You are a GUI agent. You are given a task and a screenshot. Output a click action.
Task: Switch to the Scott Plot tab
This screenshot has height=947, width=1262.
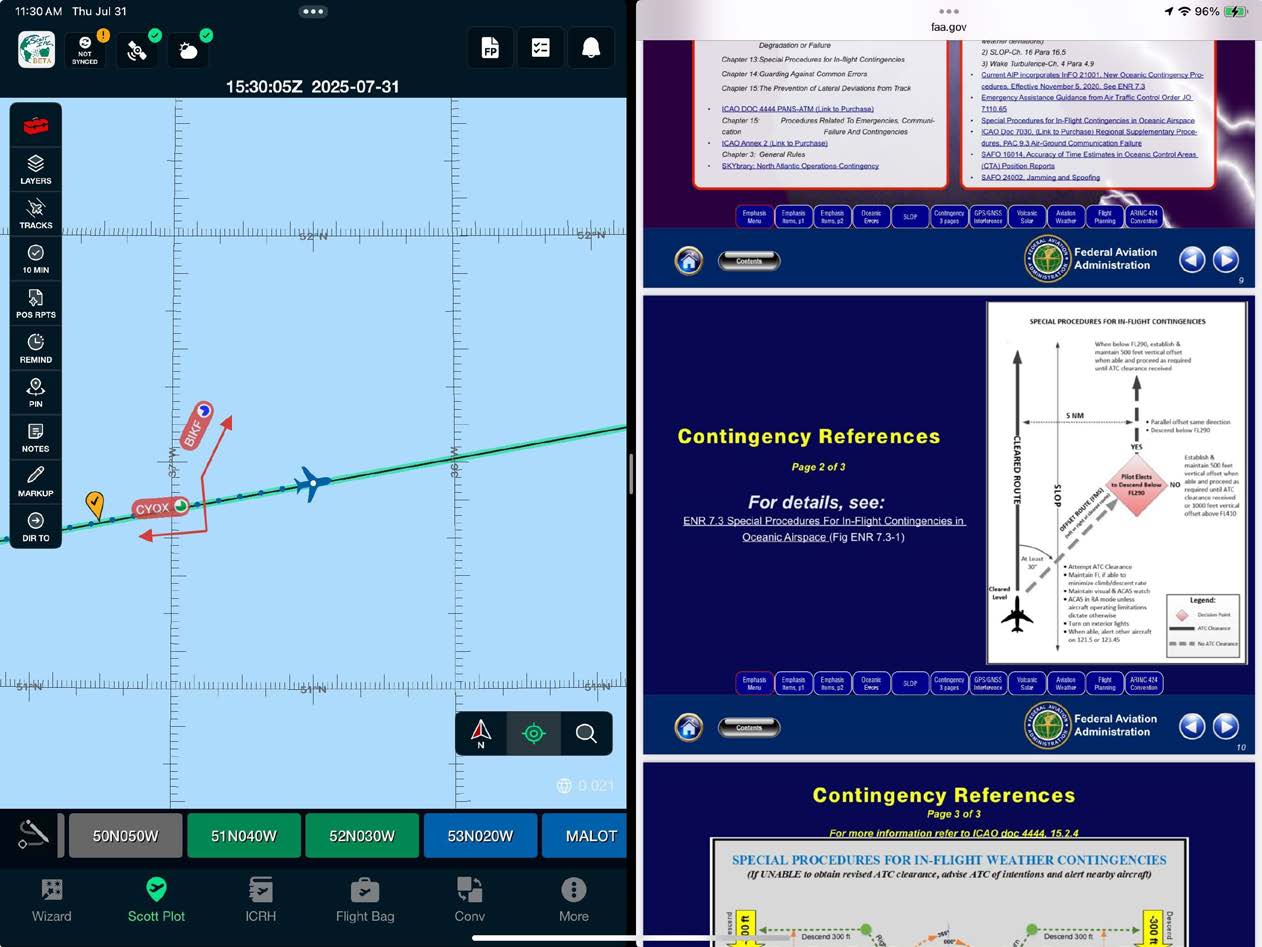coord(156,900)
